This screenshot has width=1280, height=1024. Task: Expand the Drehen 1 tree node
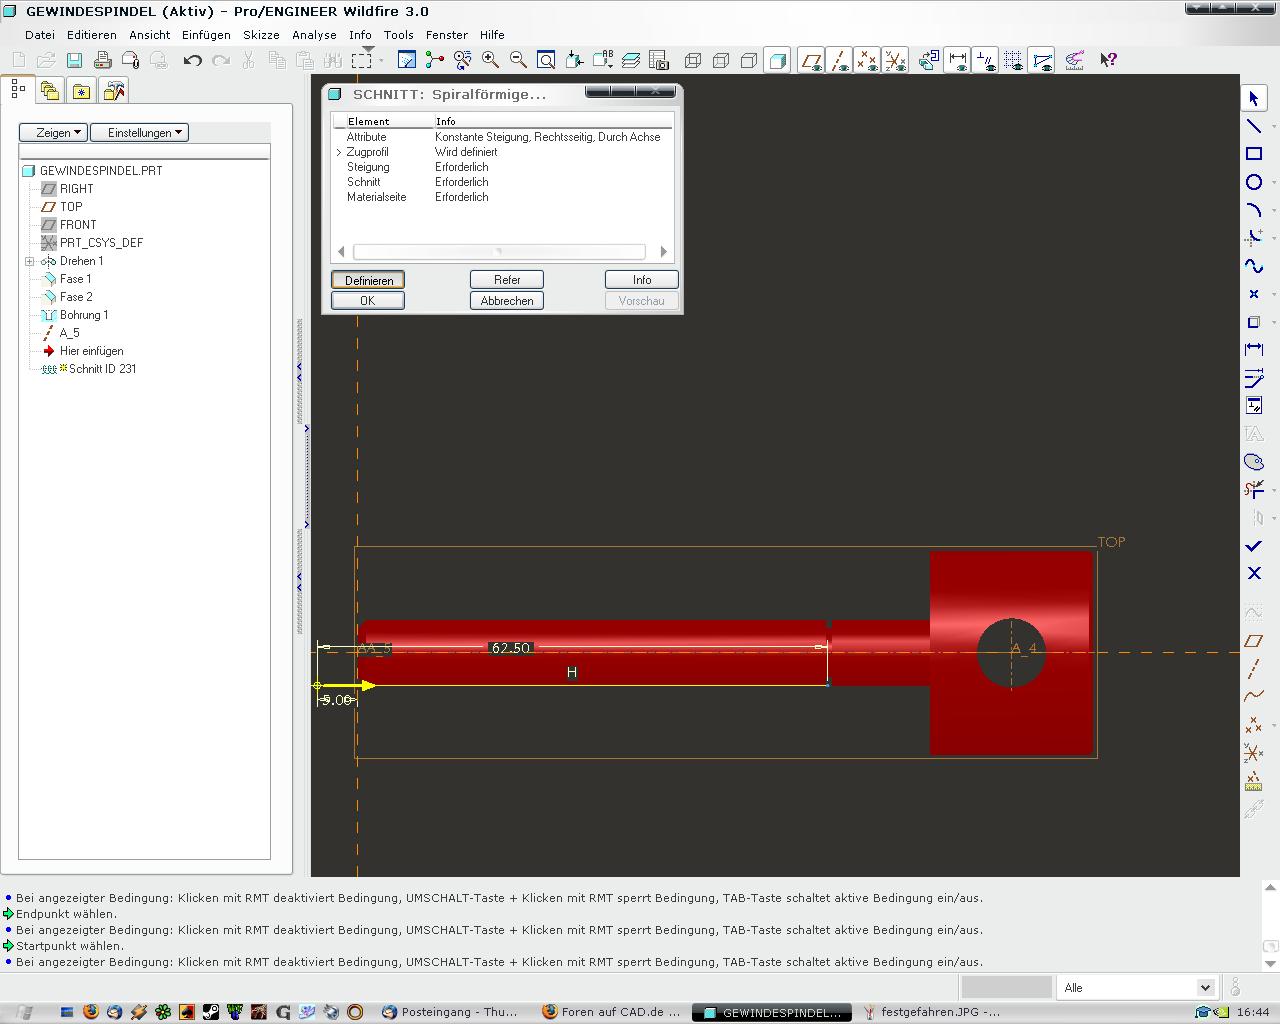[30, 261]
